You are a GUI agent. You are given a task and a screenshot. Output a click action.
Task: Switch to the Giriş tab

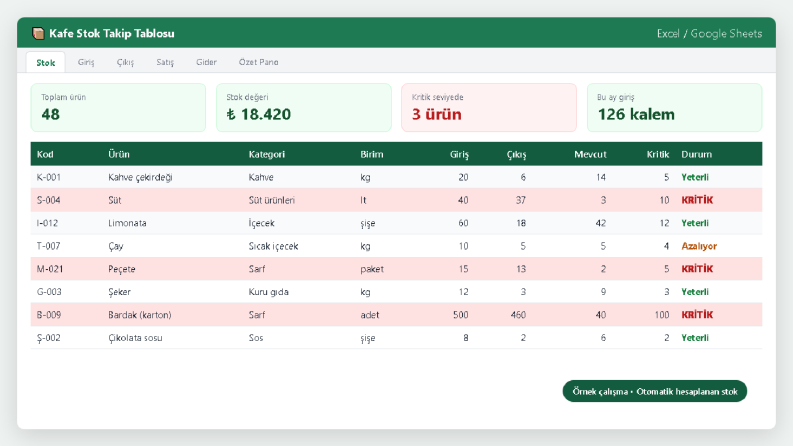coord(86,62)
